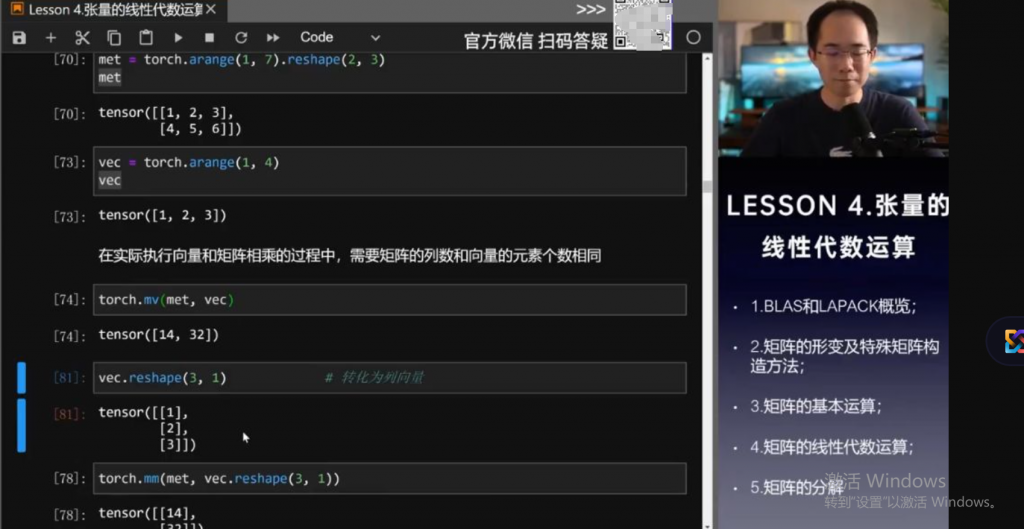The height and width of the screenshot is (529, 1024).
Task: Click the [74]: input prompt label
Action: 70,300
